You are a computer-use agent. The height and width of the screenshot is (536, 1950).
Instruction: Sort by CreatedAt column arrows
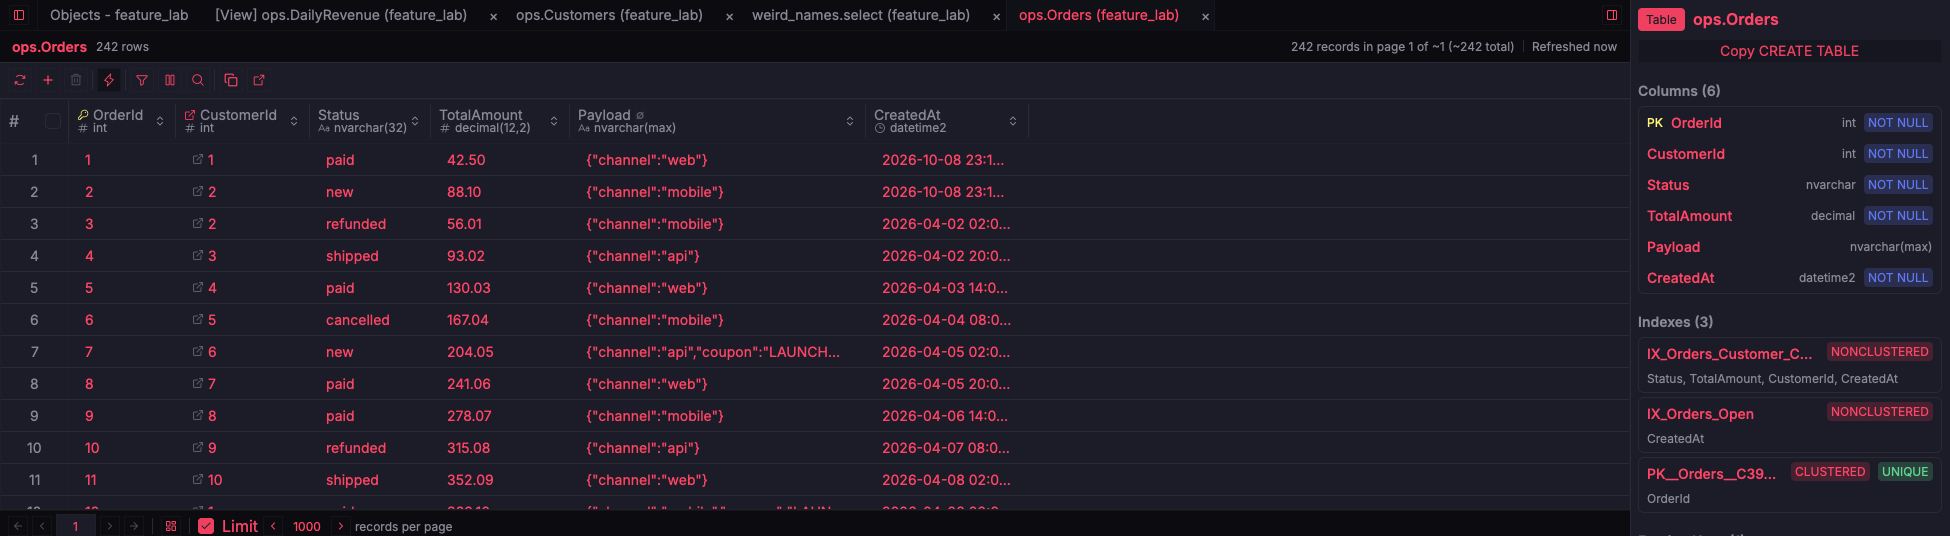coord(1013,121)
